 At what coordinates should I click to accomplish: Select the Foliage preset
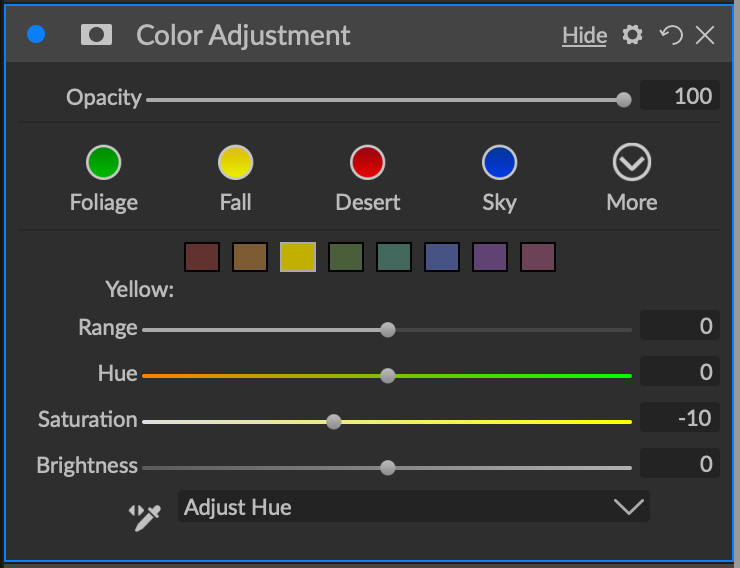(x=104, y=162)
